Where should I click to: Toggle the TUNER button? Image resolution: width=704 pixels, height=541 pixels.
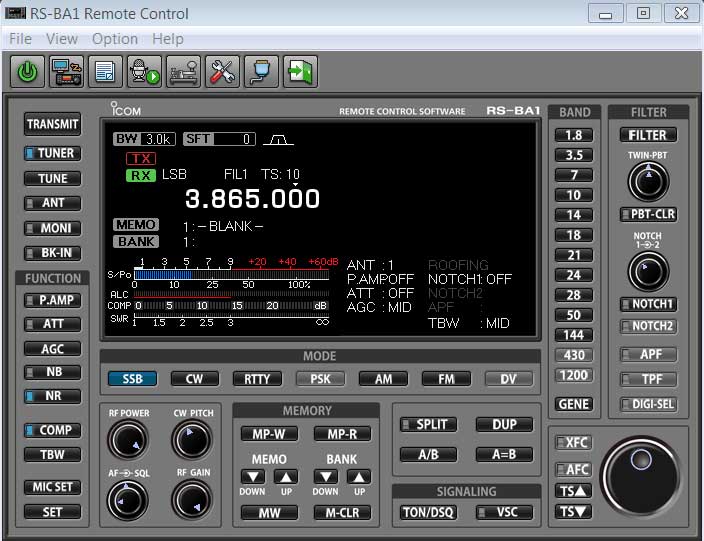point(53,154)
